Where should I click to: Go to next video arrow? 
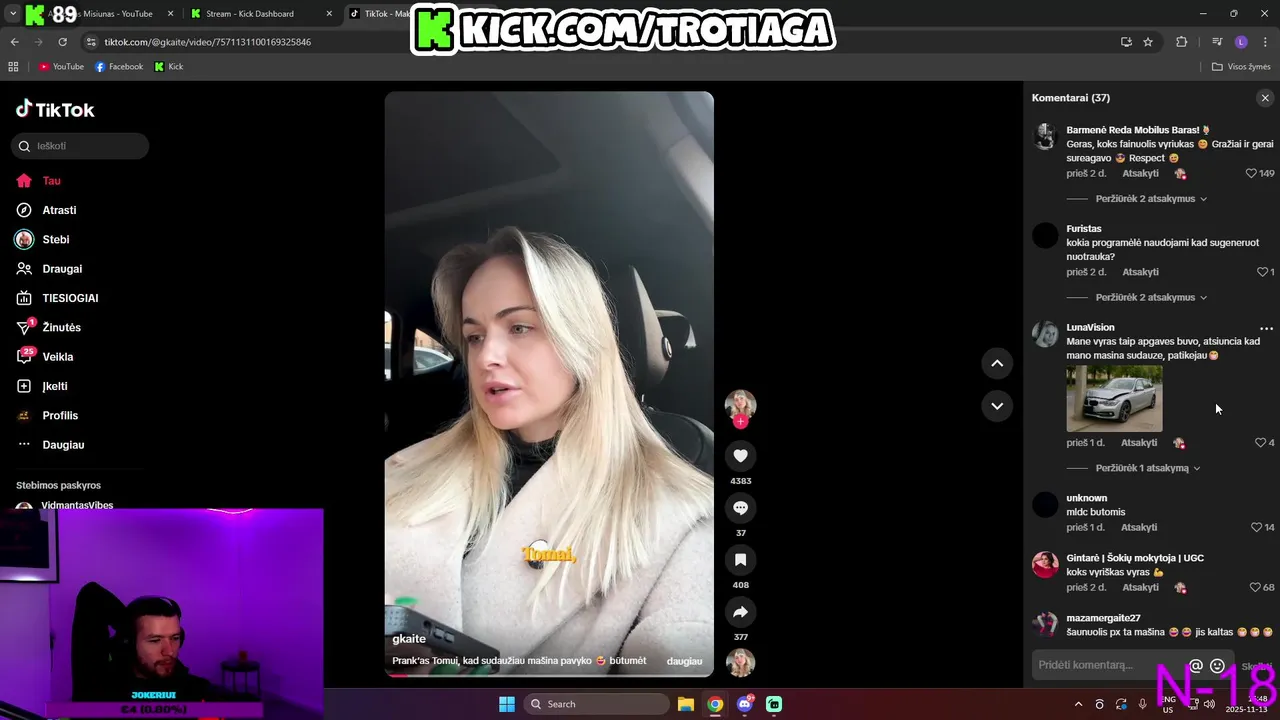[x=997, y=406]
